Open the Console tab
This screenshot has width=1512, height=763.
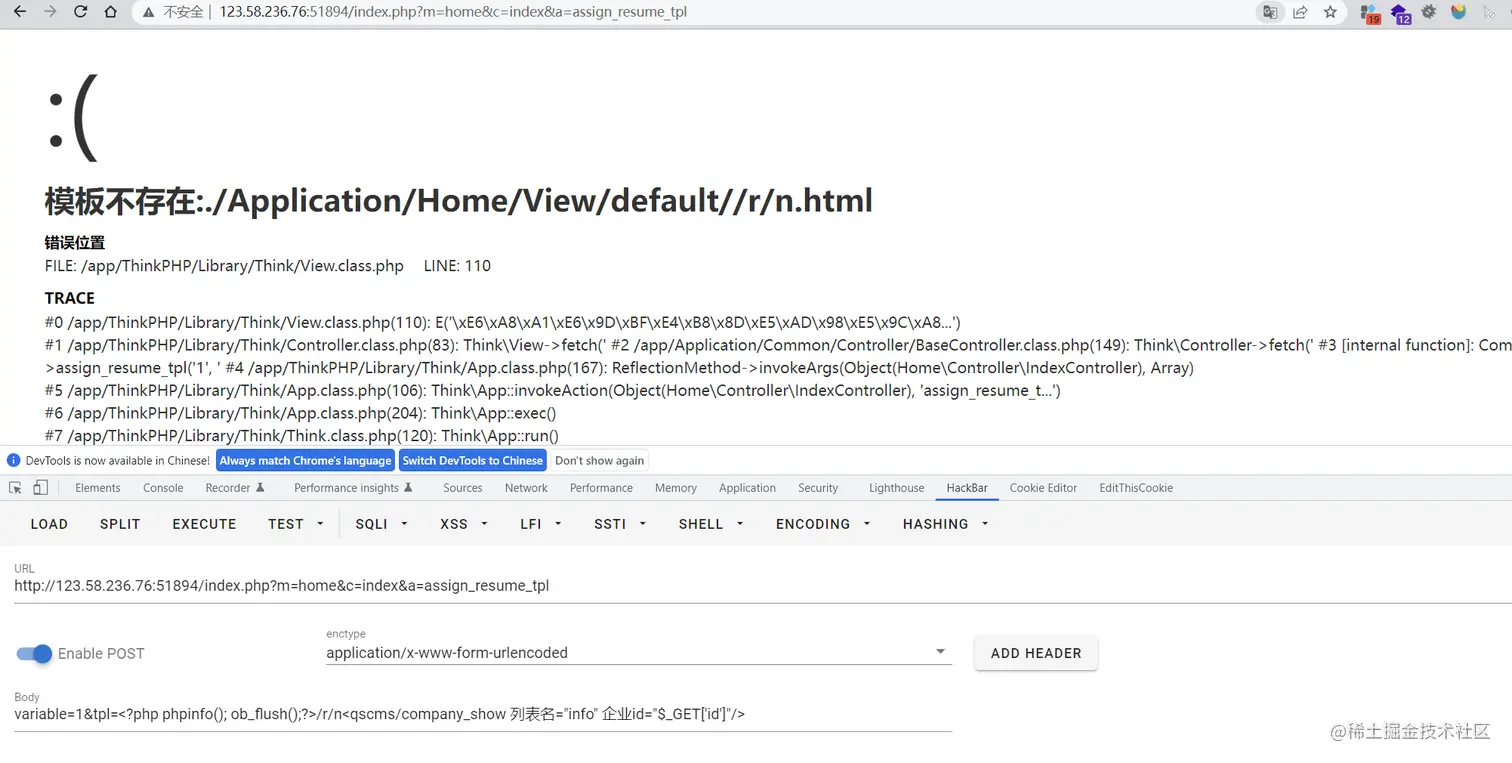click(x=163, y=488)
